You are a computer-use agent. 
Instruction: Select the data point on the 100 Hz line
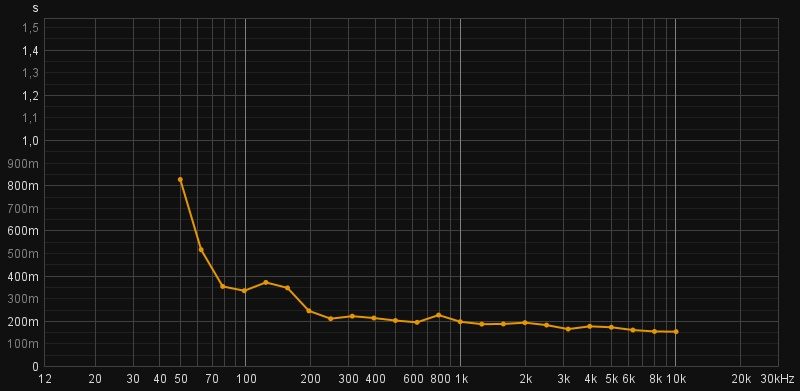coord(244,291)
